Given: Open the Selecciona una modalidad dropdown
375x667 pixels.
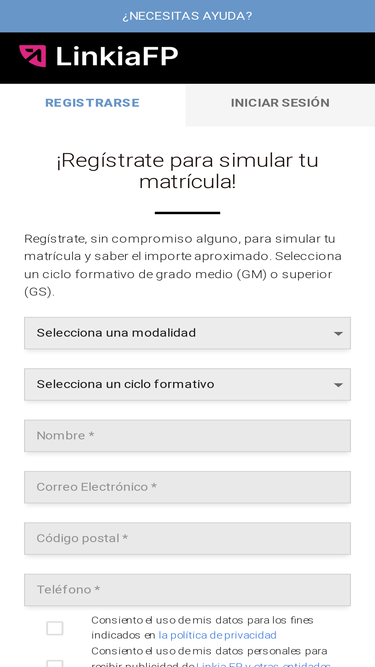Looking at the screenshot, I should (x=188, y=333).
